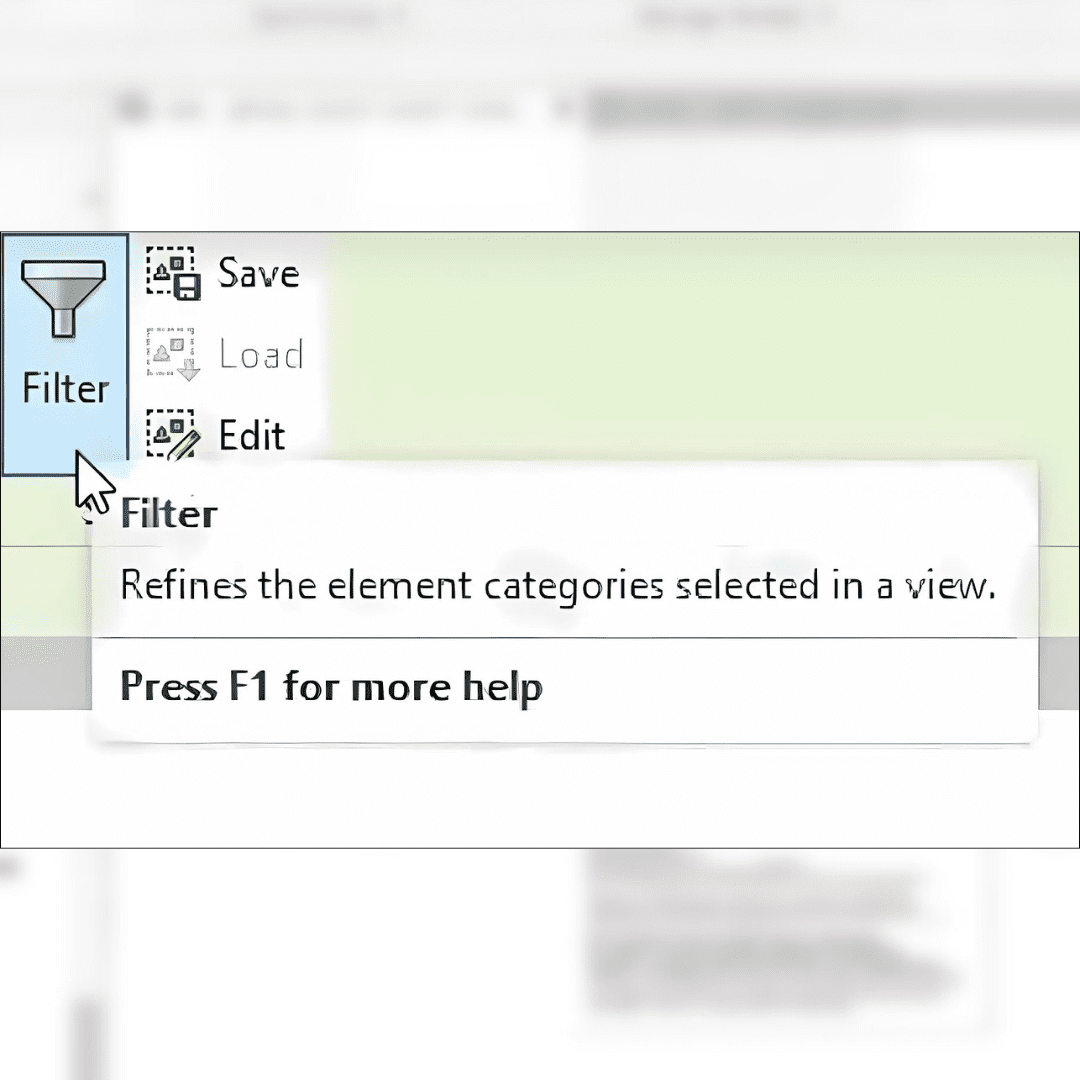This screenshot has width=1080, height=1080.
Task: Click "Press F1 for more help" text
Action: click(331, 688)
